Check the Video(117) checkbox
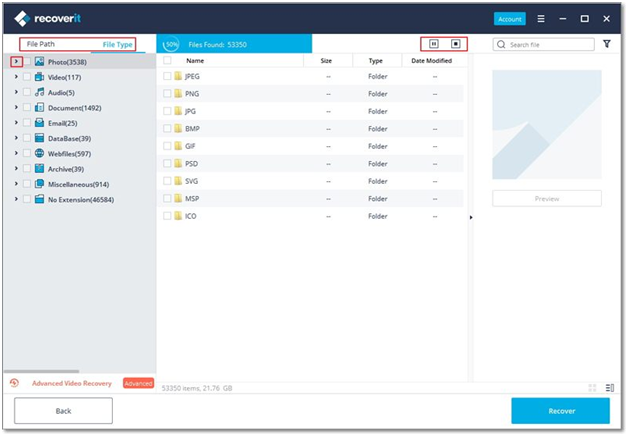 tap(27, 77)
